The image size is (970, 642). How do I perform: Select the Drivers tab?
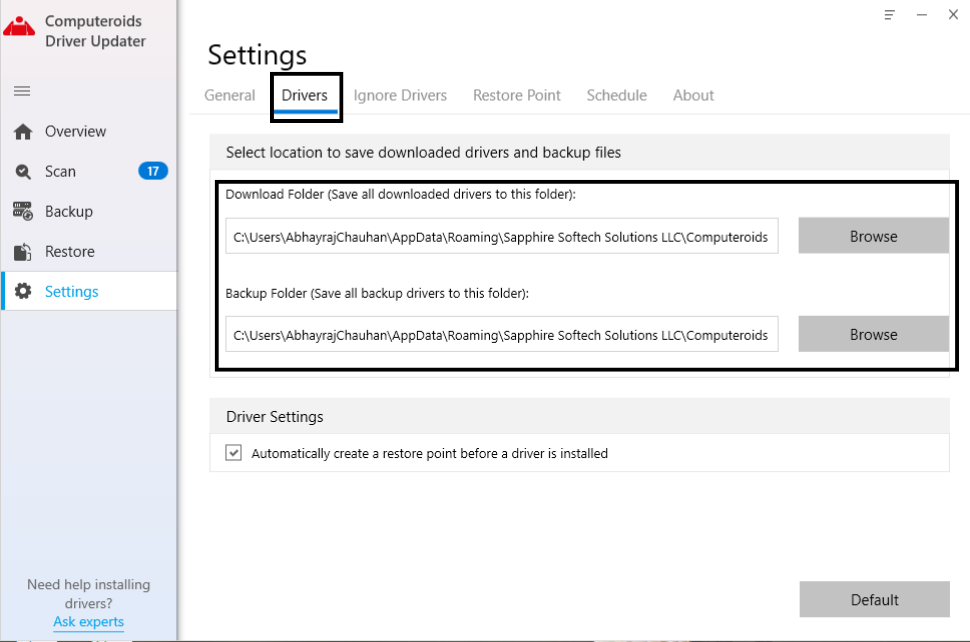click(304, 95)
